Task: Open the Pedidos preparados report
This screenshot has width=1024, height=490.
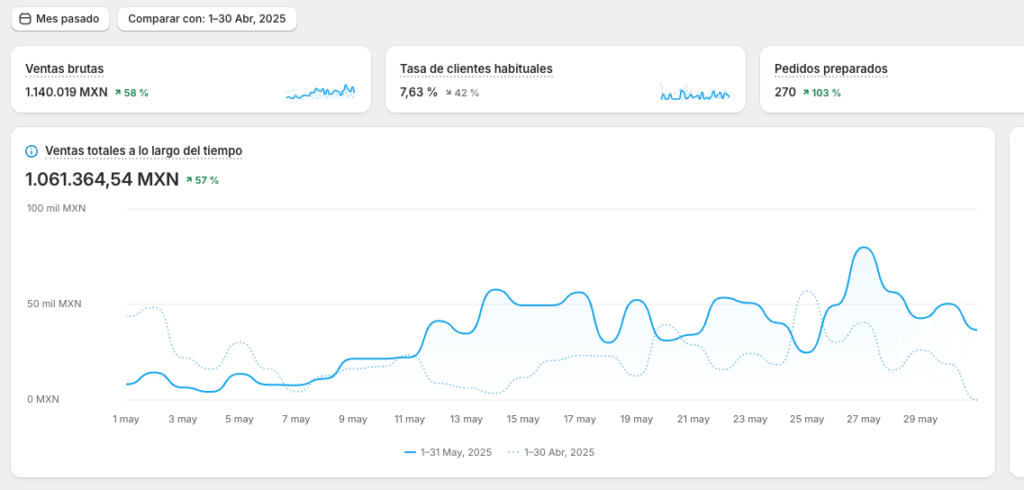Action: click(x=830, y=69)
